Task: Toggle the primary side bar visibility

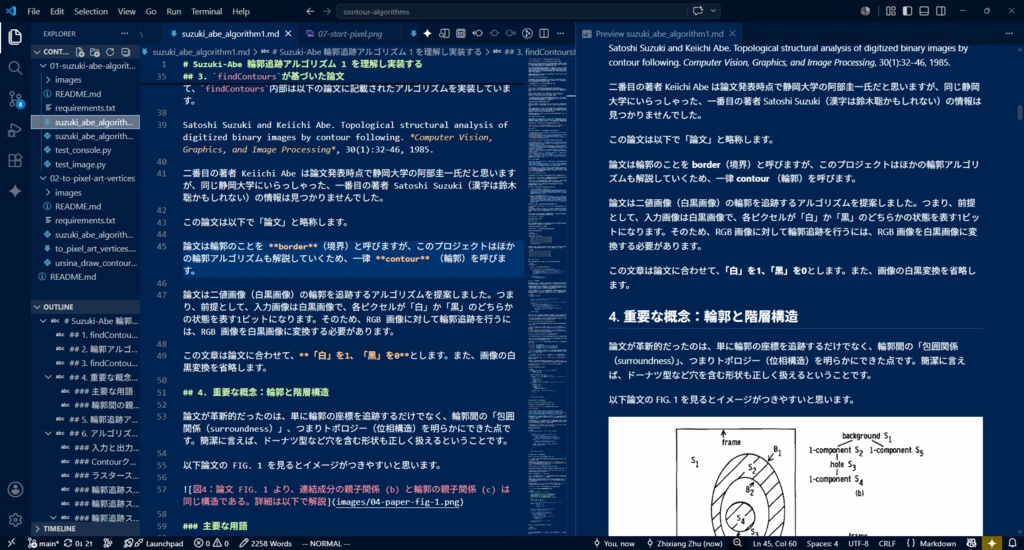Action: [x=908, y=11]
